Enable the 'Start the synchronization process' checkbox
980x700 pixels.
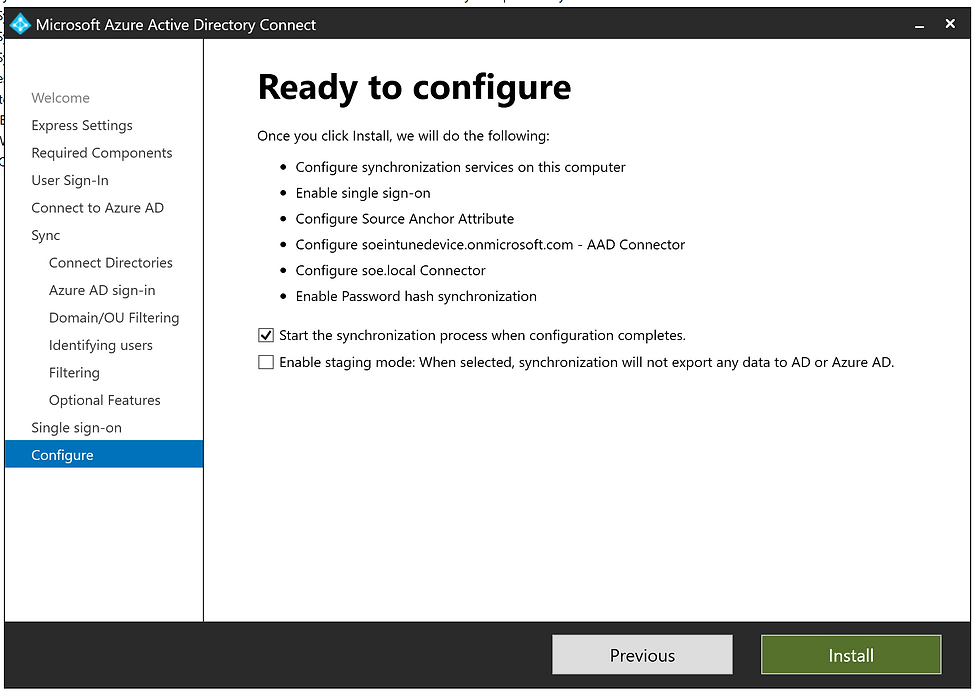(x=266, y=336)
